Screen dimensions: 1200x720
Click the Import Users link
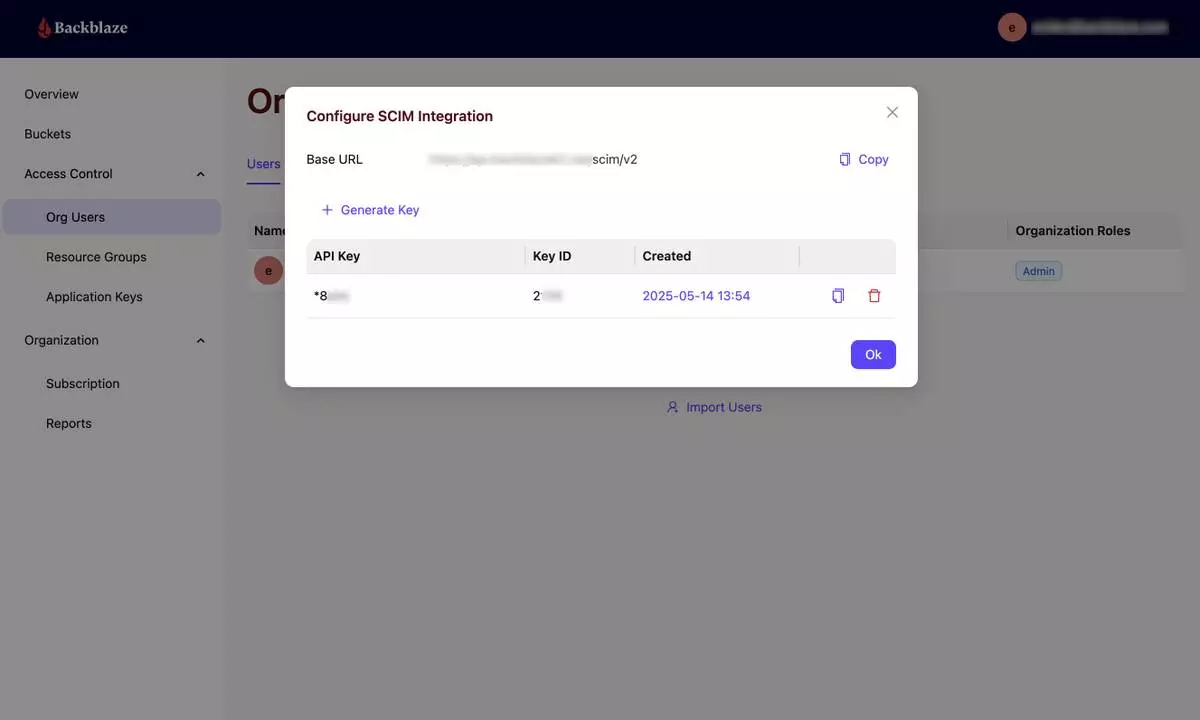pos(714,407)
